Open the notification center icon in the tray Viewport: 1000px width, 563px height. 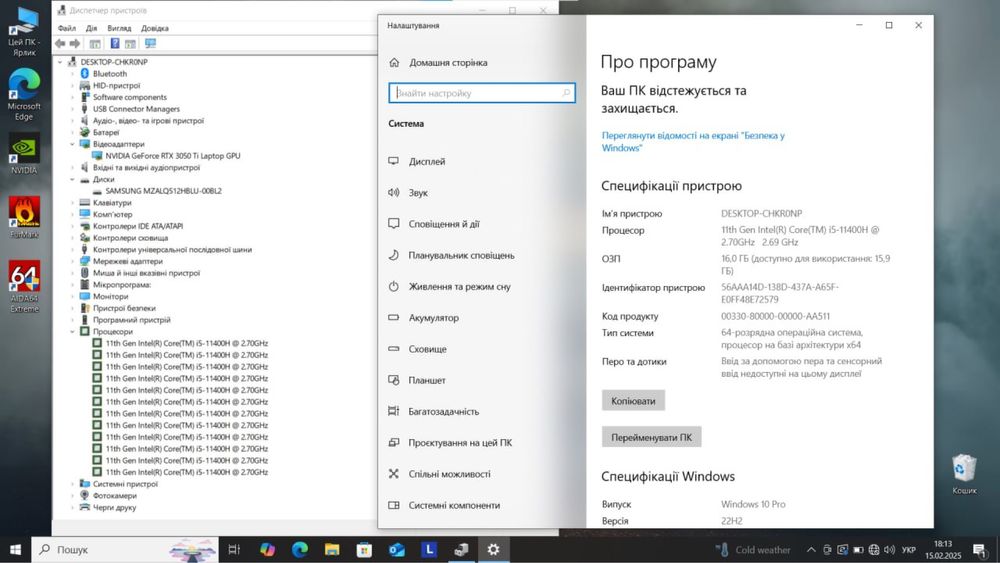point(980,550)
